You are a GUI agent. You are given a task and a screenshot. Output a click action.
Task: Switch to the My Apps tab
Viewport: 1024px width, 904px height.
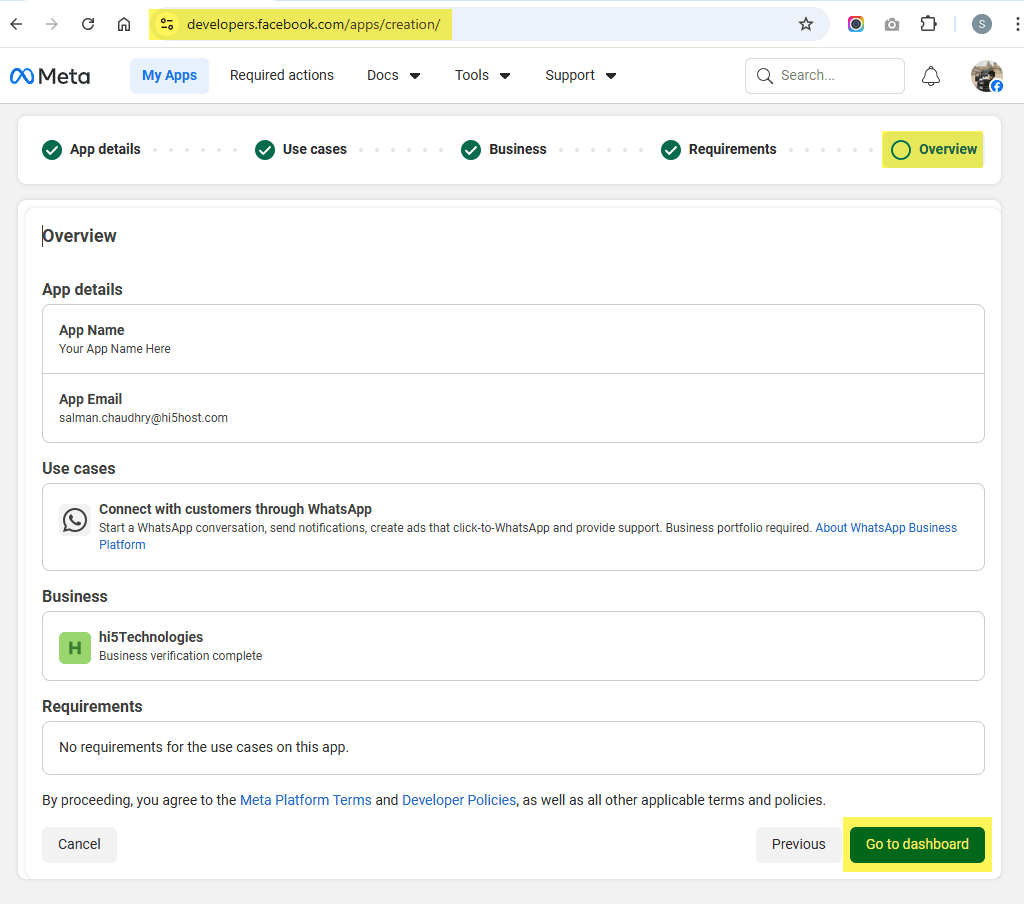coord(169,75)
